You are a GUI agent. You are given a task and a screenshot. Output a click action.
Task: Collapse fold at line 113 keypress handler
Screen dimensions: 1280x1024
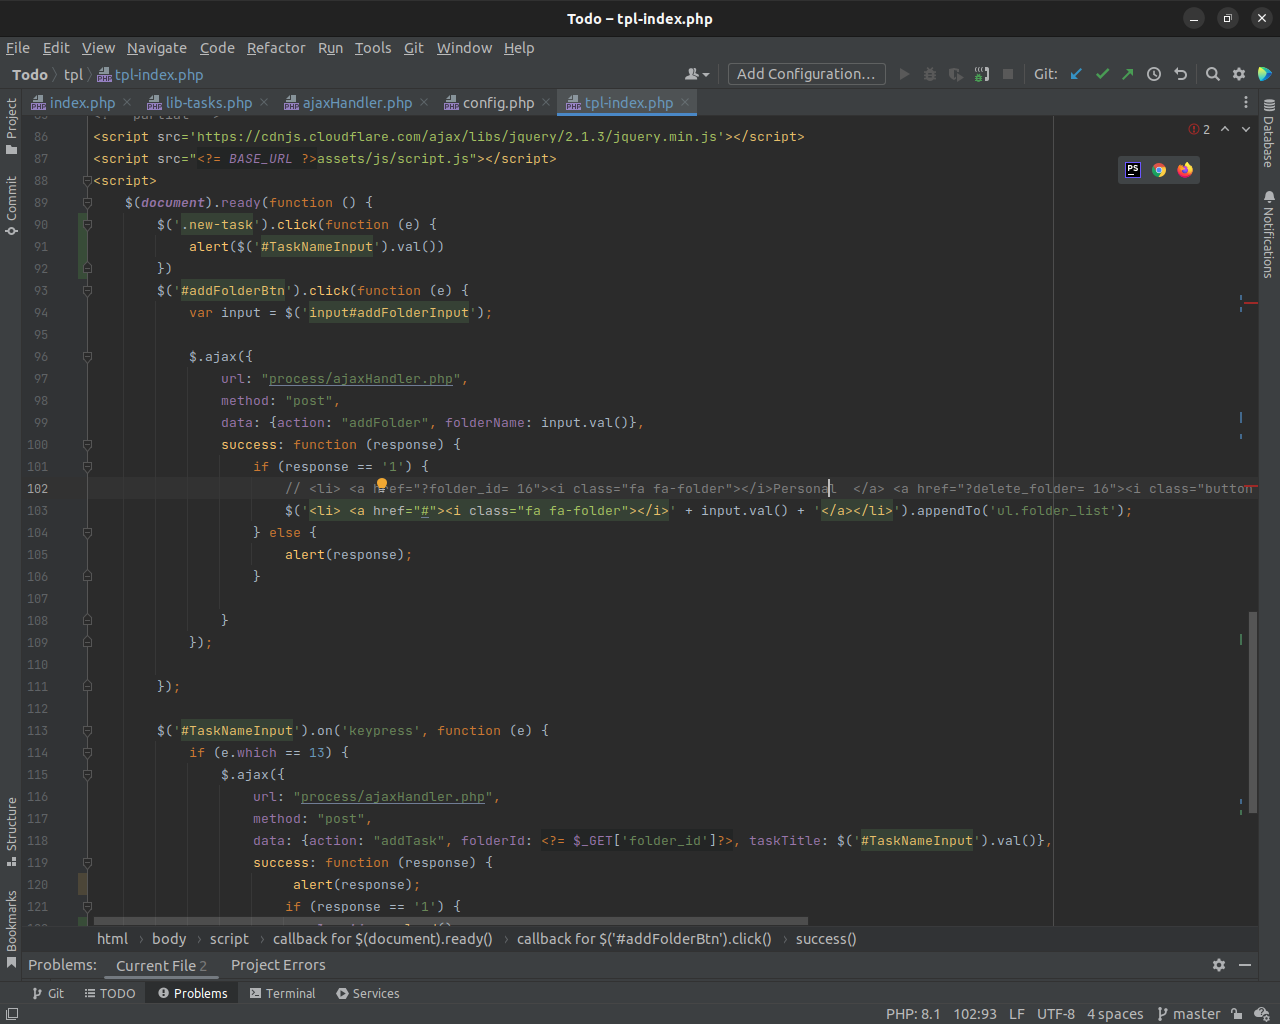click(87, 731)
